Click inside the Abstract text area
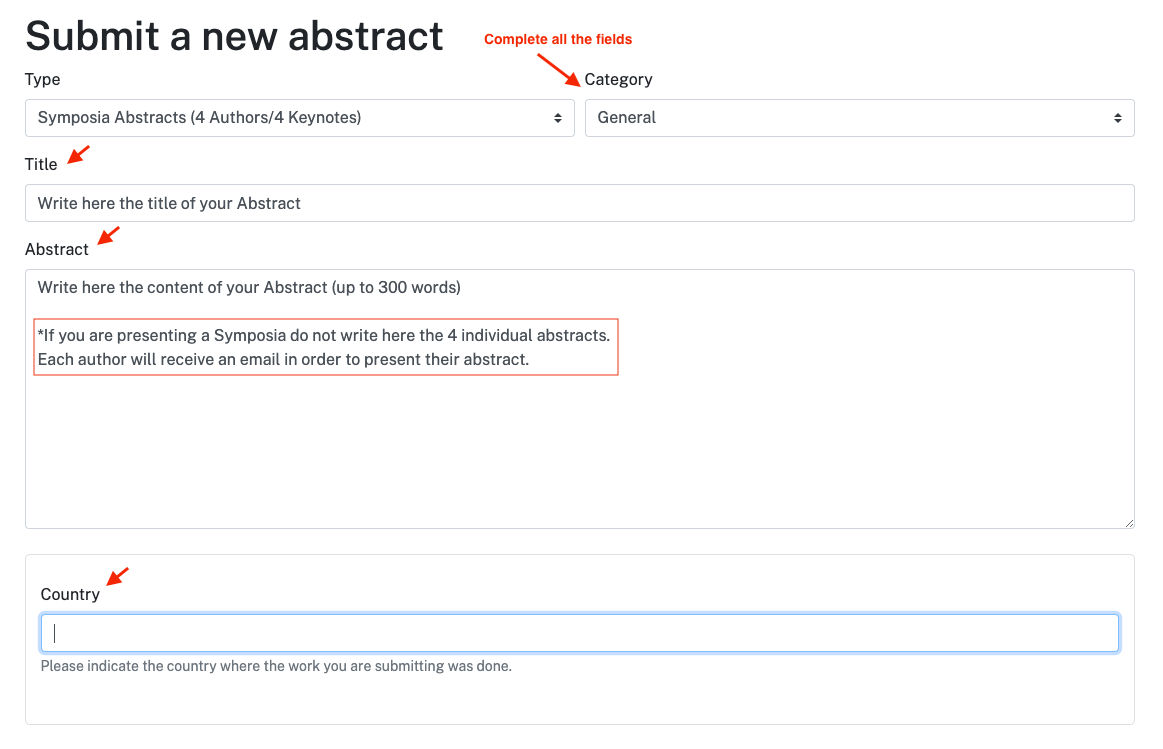 click(580, 399)
